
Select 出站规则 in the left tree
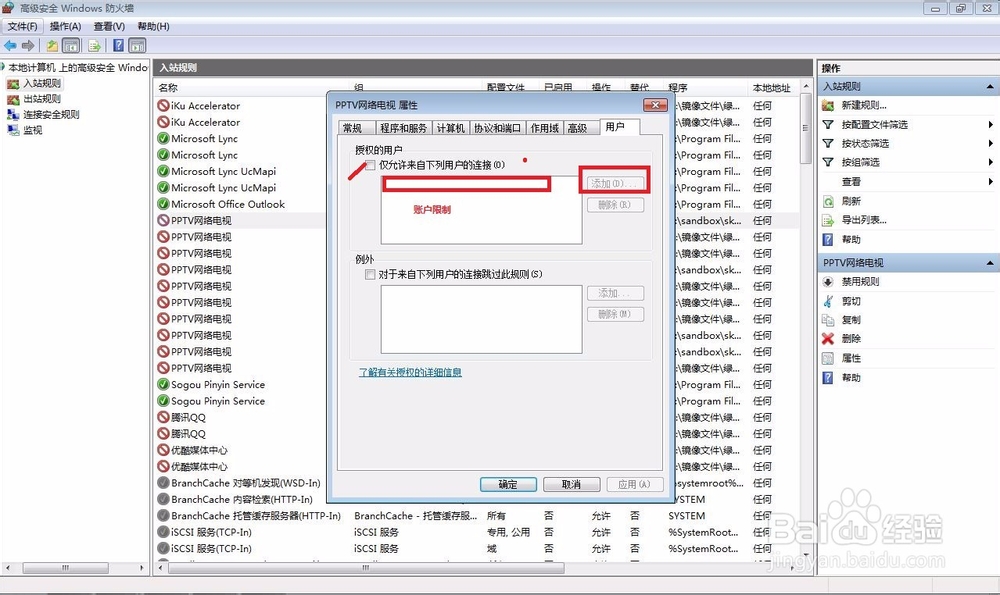coord(42,99)
